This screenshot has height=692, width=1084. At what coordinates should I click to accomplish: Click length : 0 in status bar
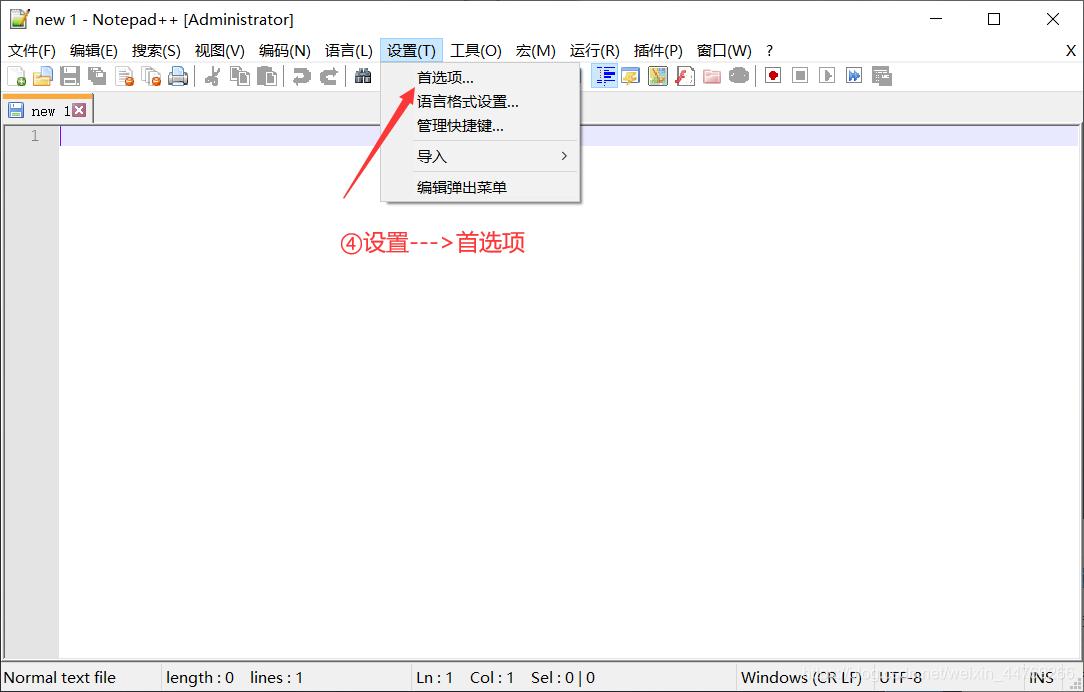pos(200,677)
